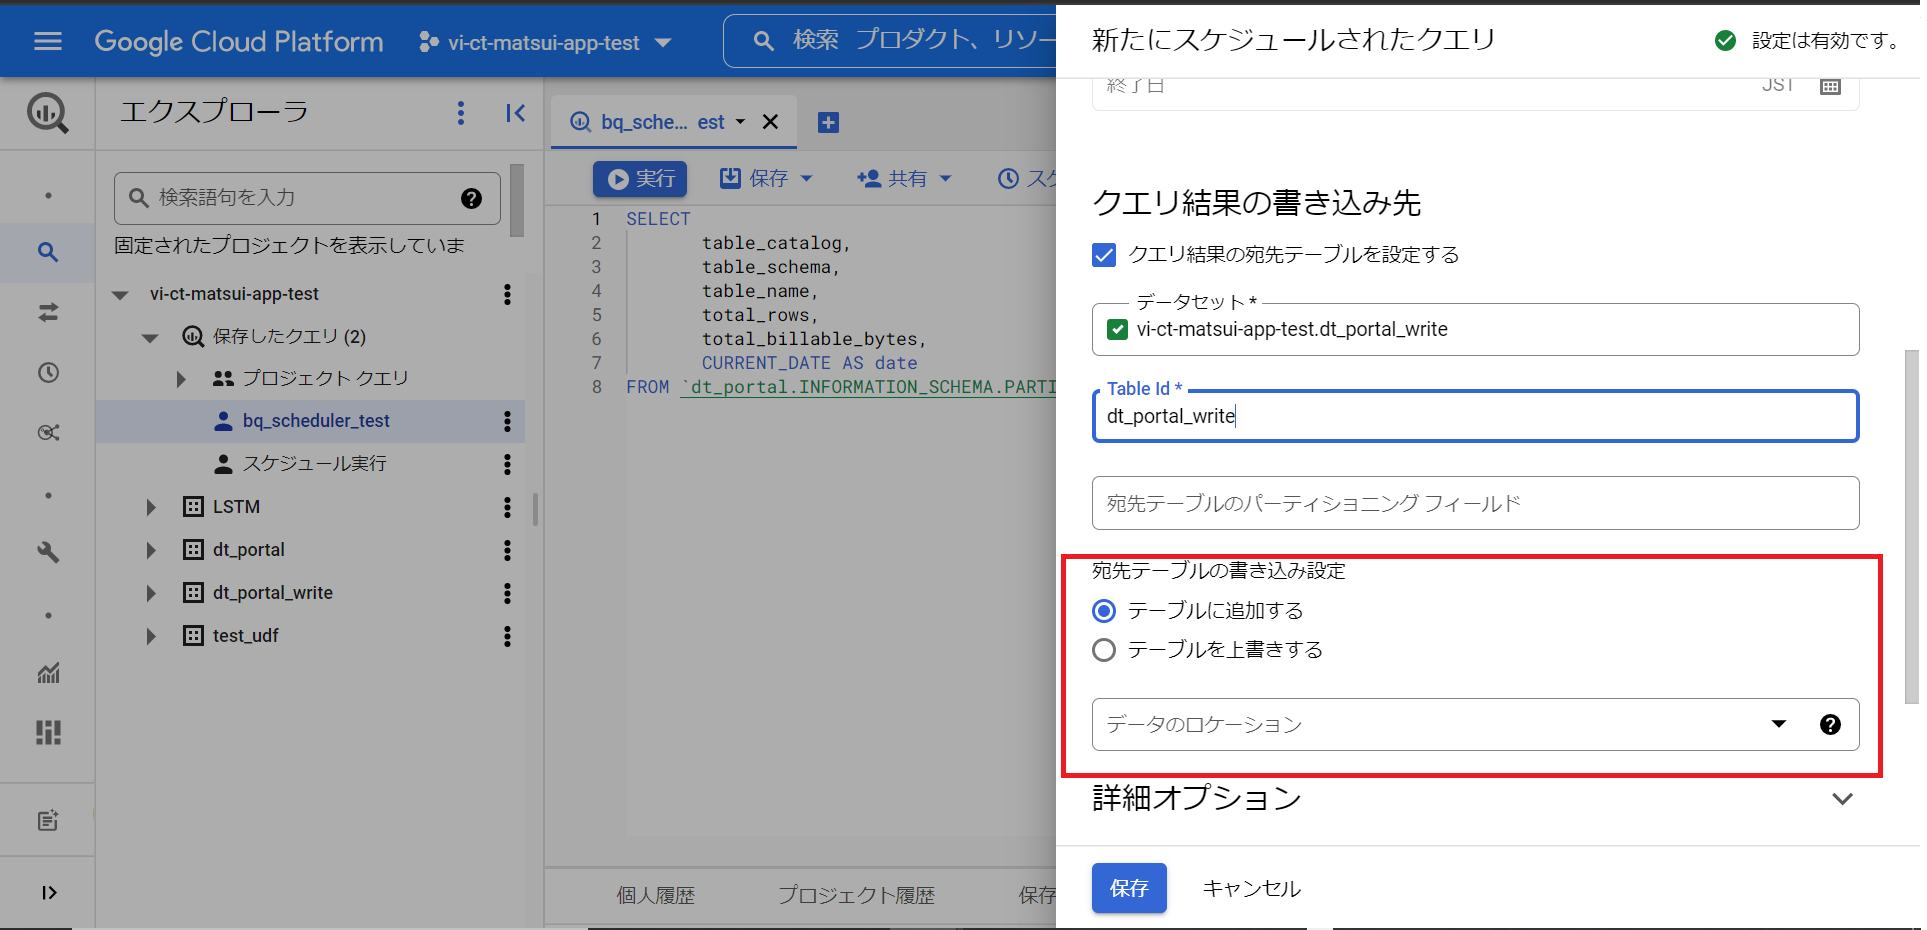Open SQL workspace search icon in sidebar
Screen dimensions: 1927x930
pyautogui.click(x=48, y=252)
